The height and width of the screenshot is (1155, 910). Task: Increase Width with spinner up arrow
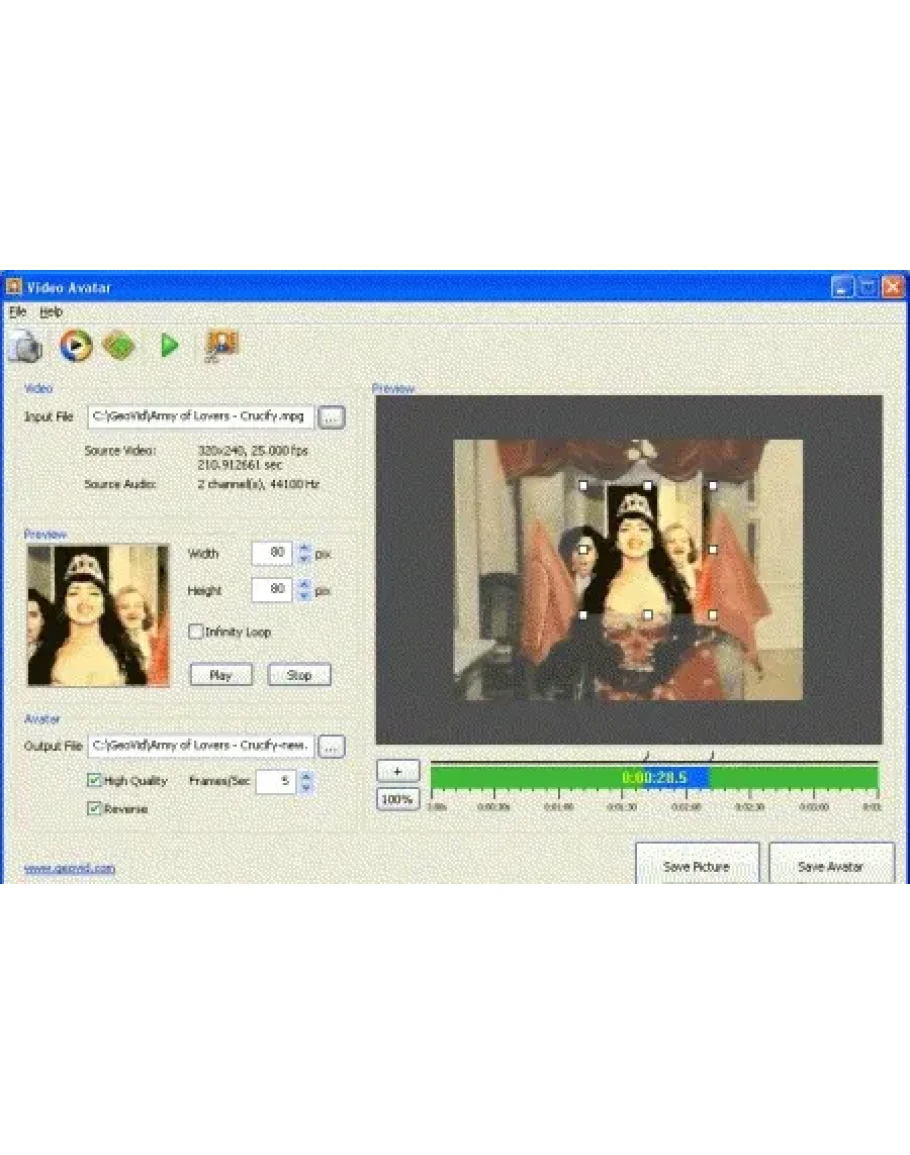coord(304,547)
